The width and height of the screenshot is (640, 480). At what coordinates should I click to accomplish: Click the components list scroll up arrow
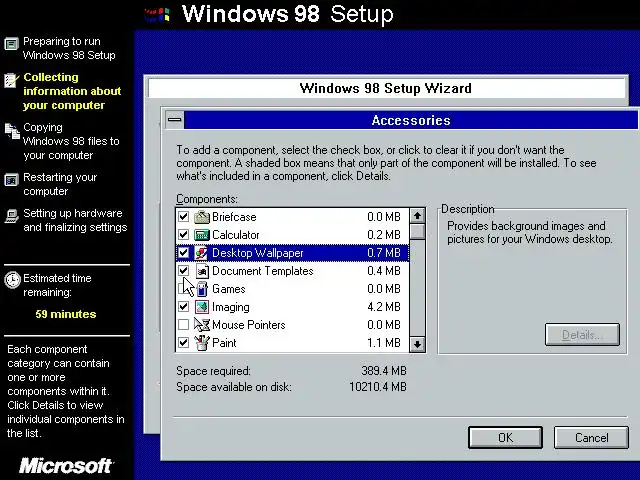[x=417, y=216]
